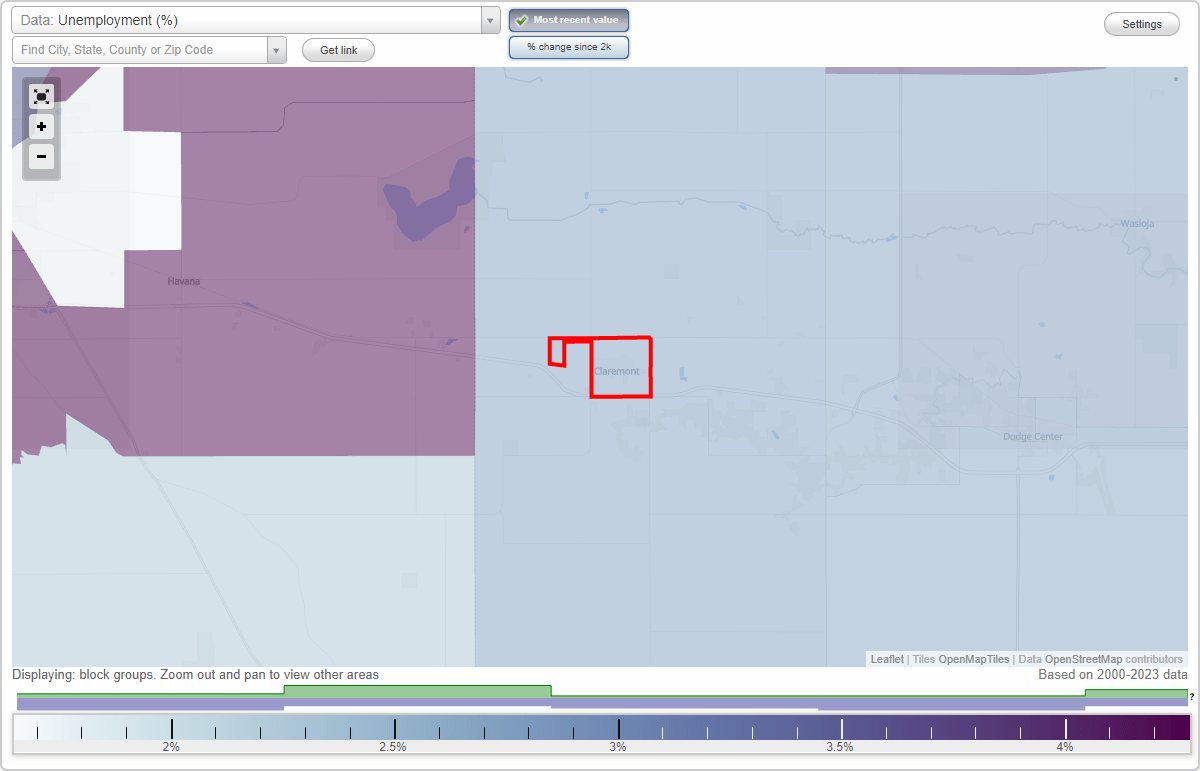Zoom out with the minus button
Image resolution: width=1200 pixels, height=771 pixels.
pos(41,156)
